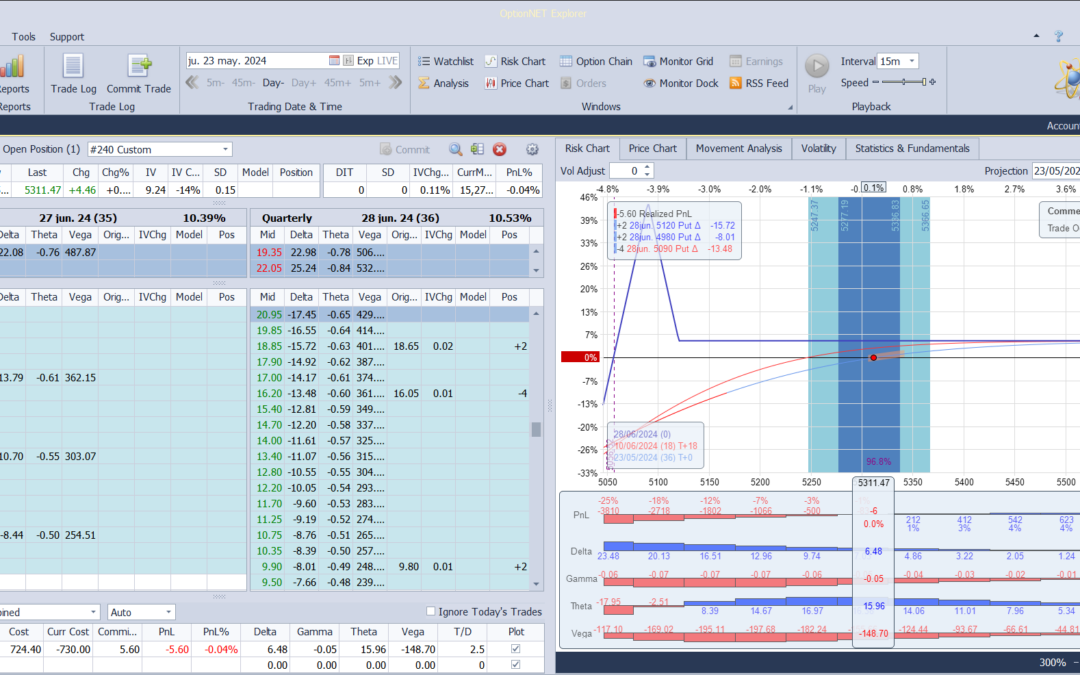Open the Watchlist window
The width and height of the screenshot is (1080, 675).
(444, 61)
